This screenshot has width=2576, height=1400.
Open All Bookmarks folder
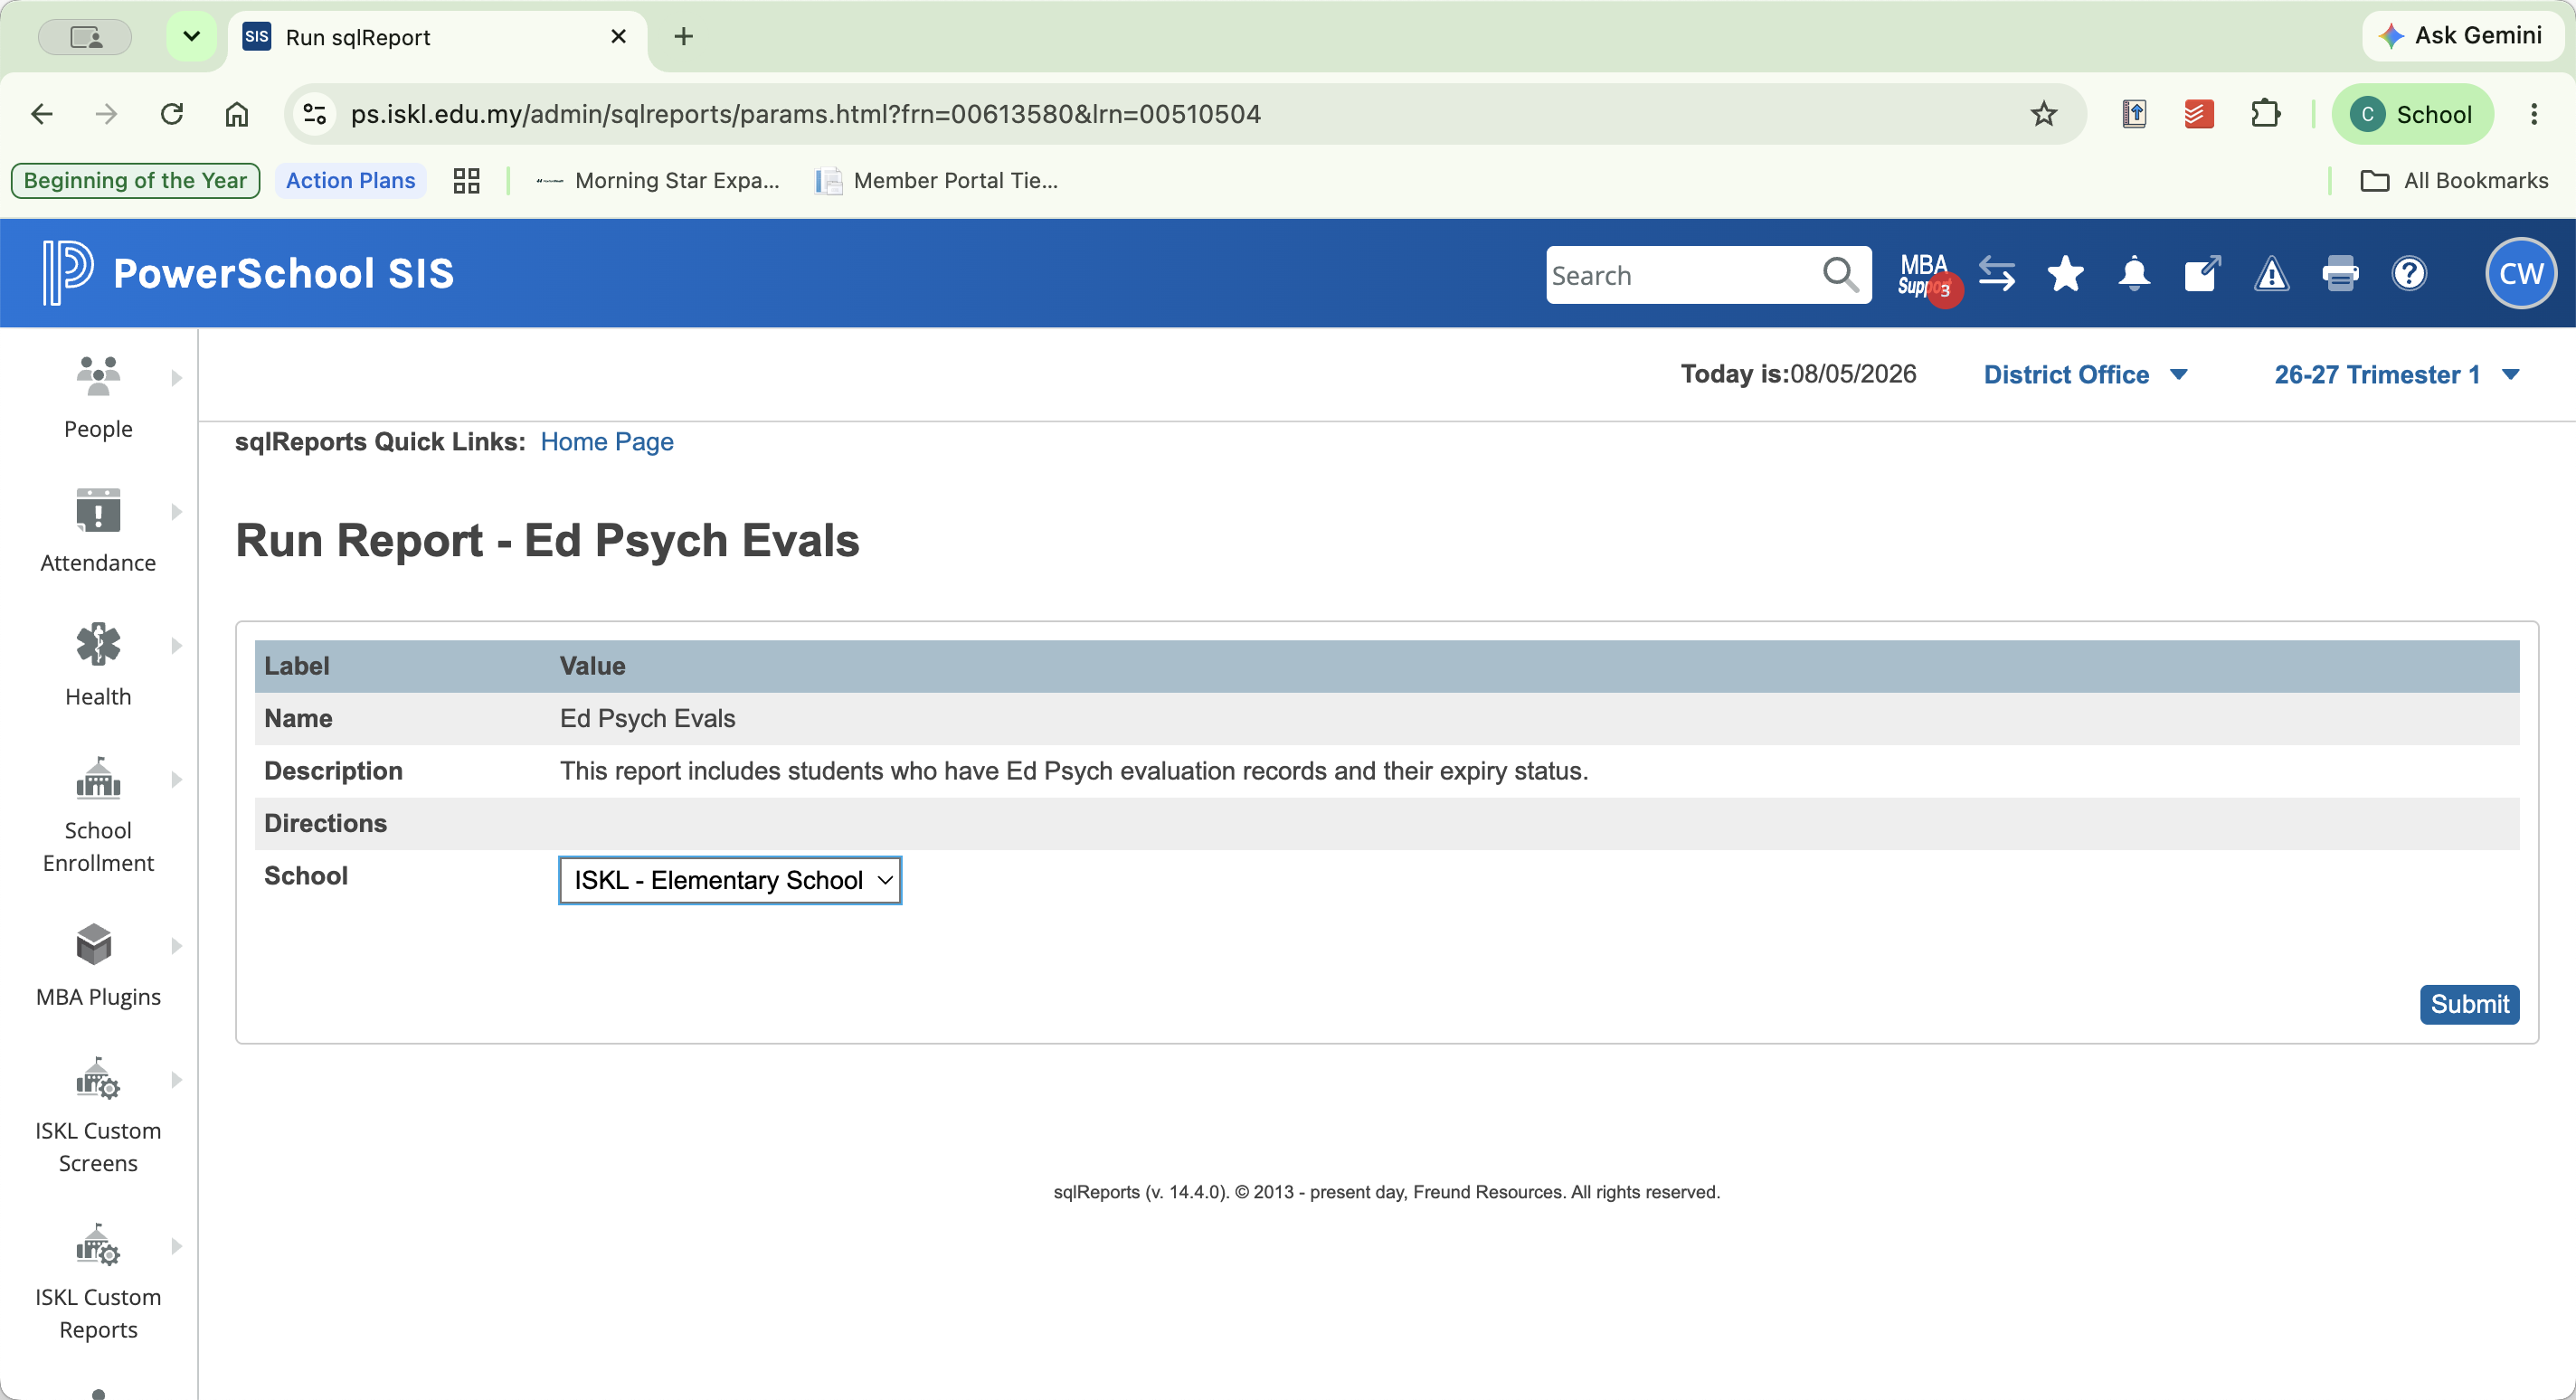click(2454, 181)
